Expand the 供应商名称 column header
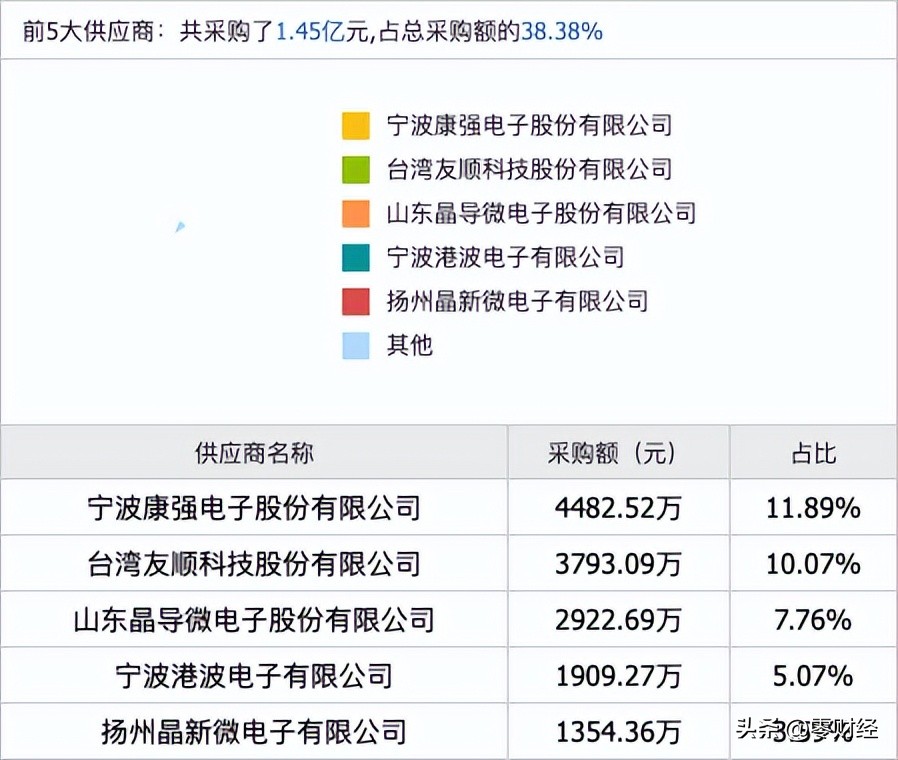Viewport: 898px width, 760px height. pos(253,452)
